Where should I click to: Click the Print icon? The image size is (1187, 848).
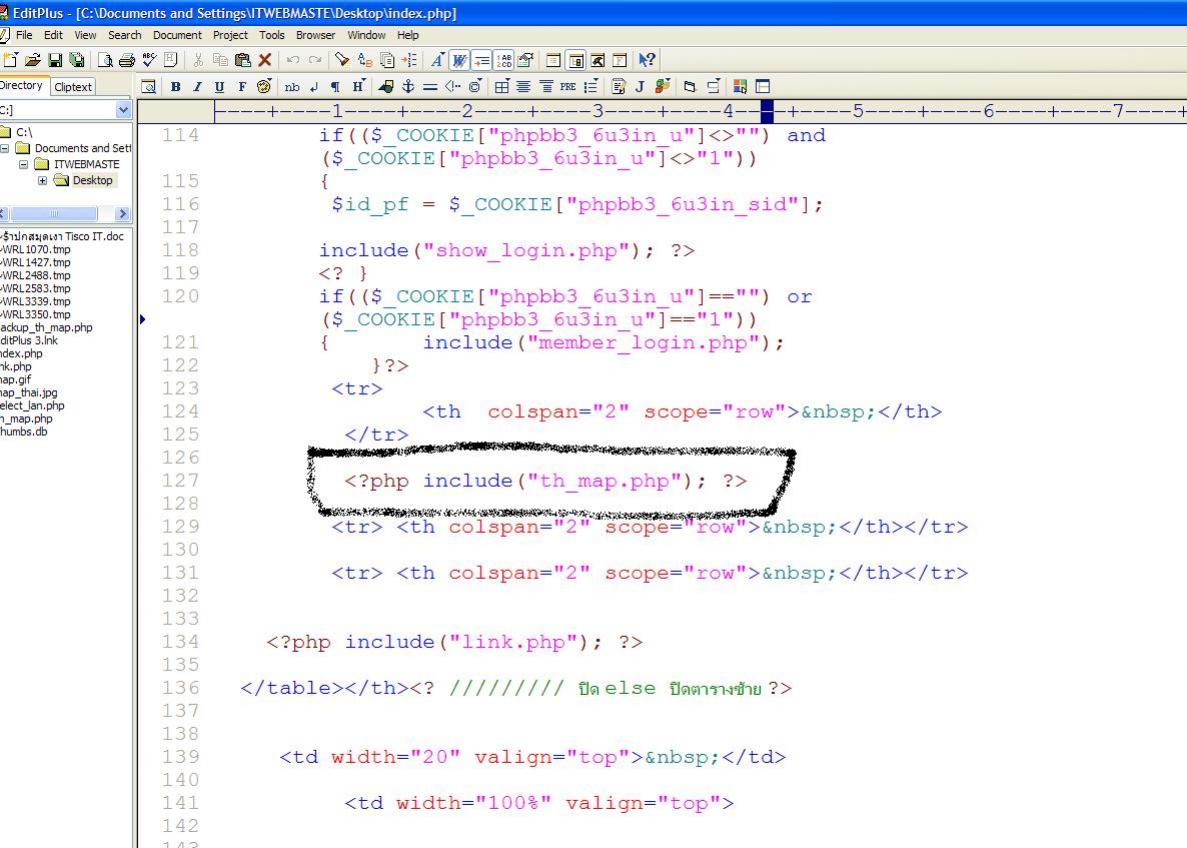(126, 60)
